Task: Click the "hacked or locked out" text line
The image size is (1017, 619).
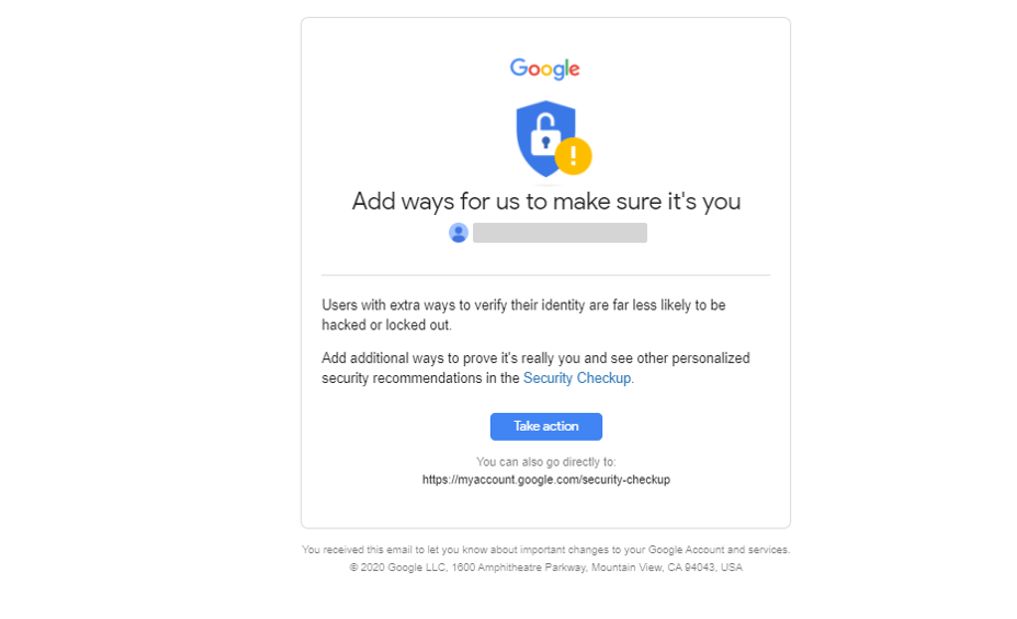Action: tap(387, 325)
